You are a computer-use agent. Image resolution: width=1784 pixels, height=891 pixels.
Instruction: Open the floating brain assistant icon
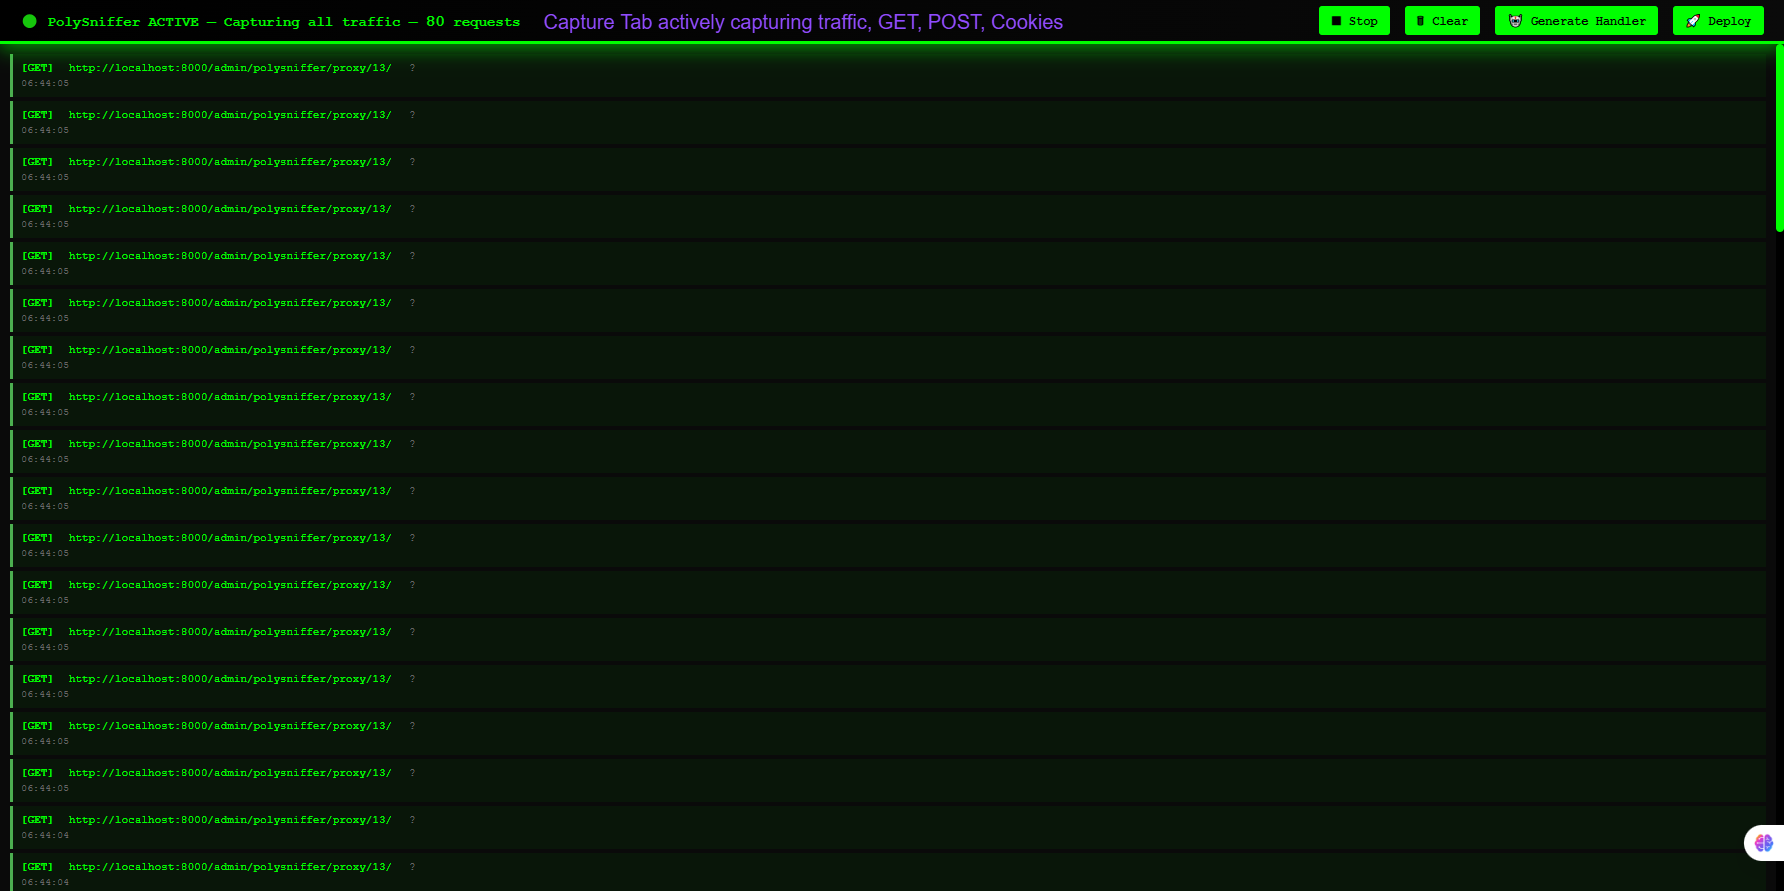(1763, 843)
